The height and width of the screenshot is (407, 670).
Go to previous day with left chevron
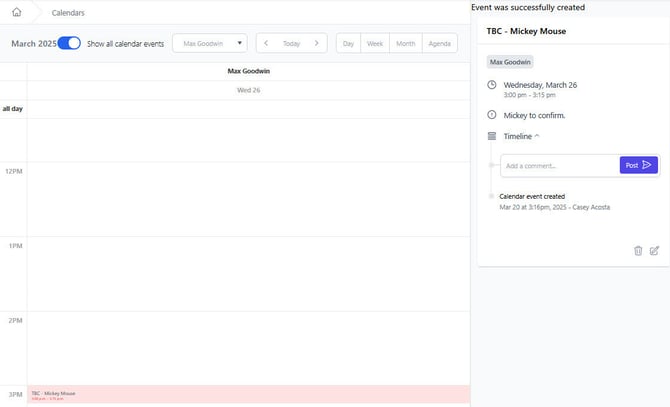pyautogui.click(x=266, y=43)
